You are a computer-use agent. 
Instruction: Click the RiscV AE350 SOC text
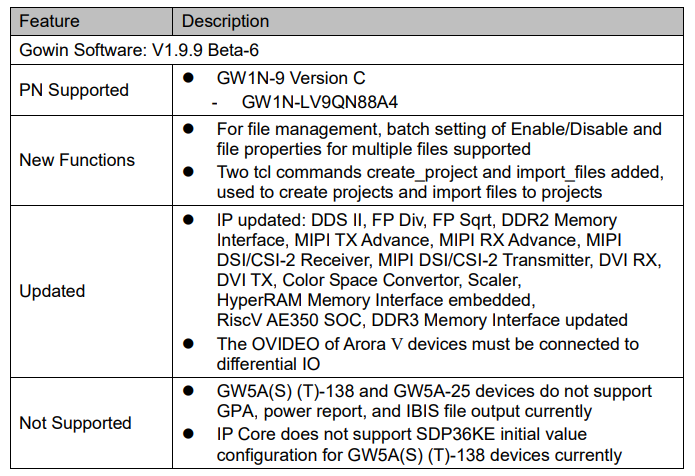283,320
